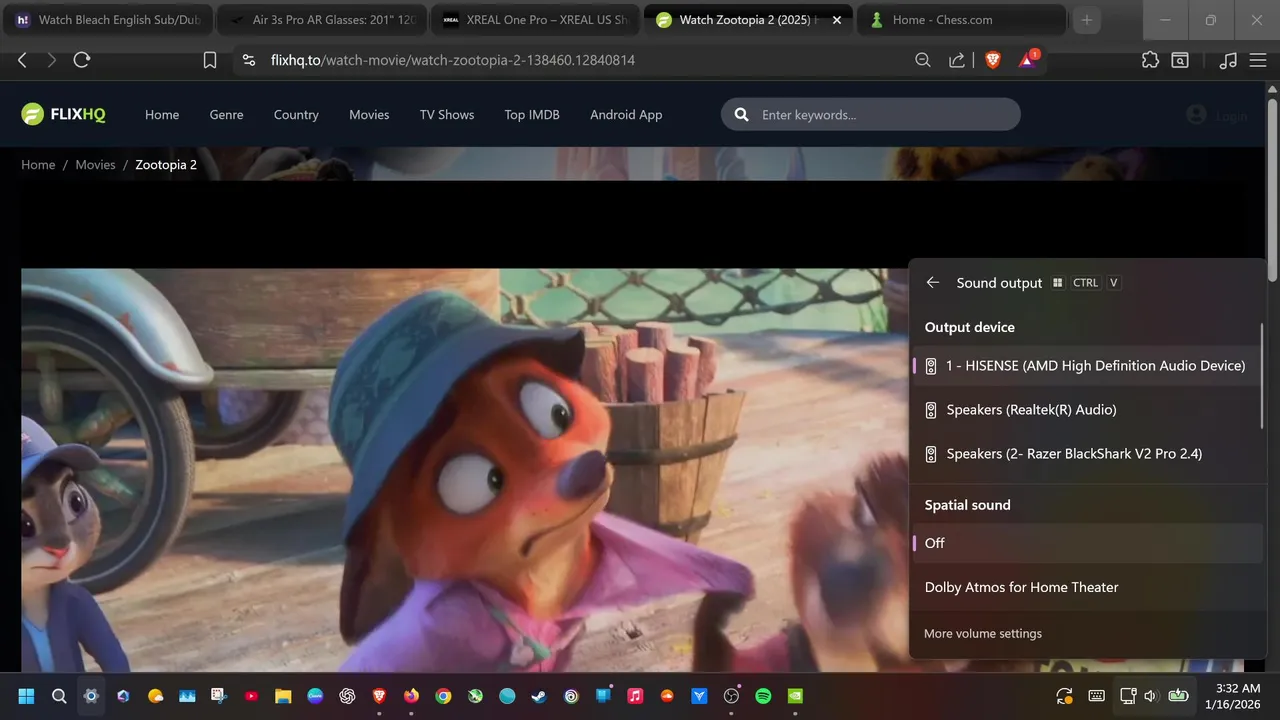Open Settings from the taskbar
The height and width of the screenshot is (720, 1280).
point(91,696)
